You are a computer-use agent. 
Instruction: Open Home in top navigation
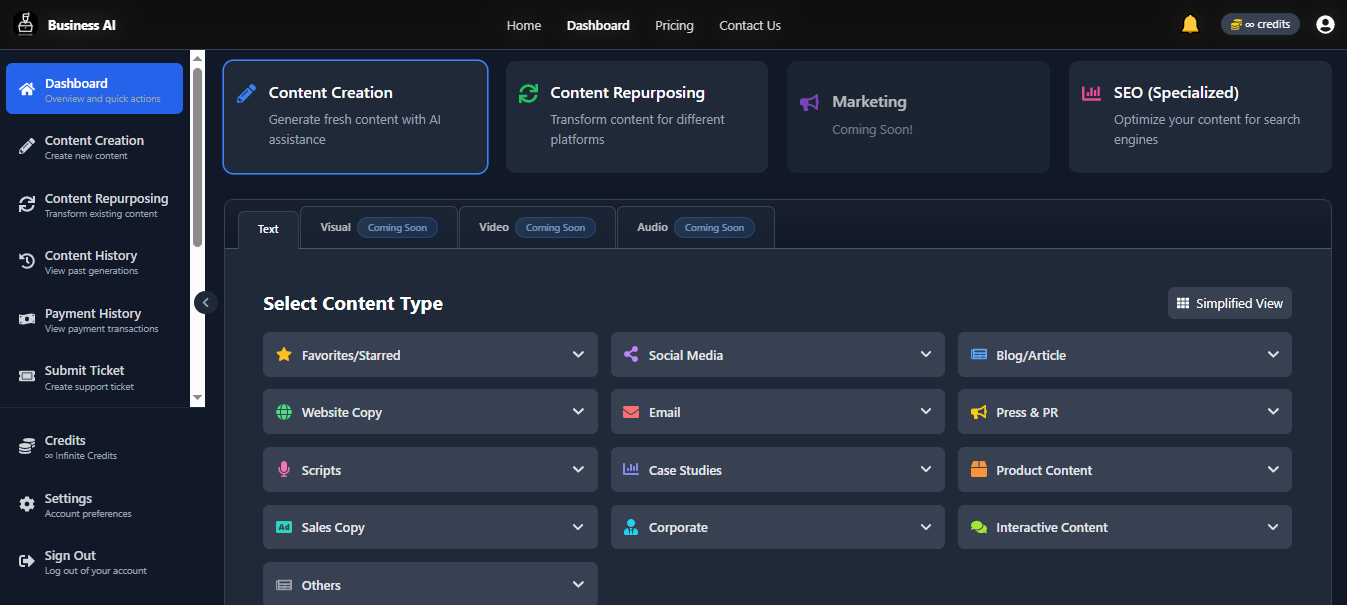click(524, 25)
